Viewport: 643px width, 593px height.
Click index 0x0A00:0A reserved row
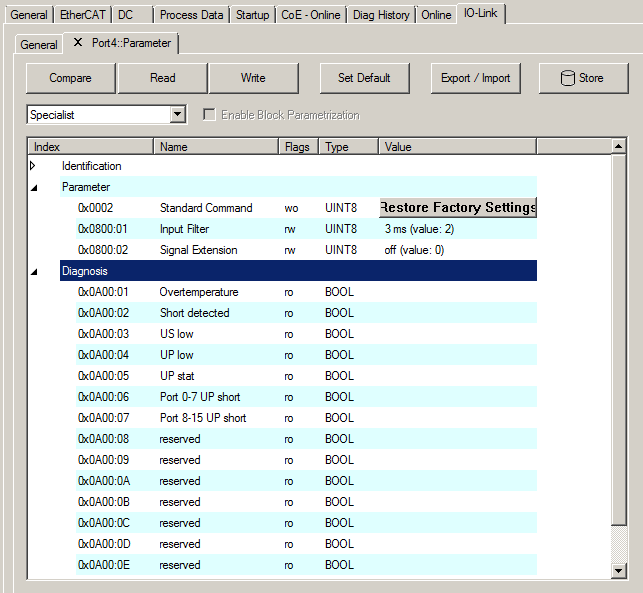pyautogui.click(x=307, y=481)
